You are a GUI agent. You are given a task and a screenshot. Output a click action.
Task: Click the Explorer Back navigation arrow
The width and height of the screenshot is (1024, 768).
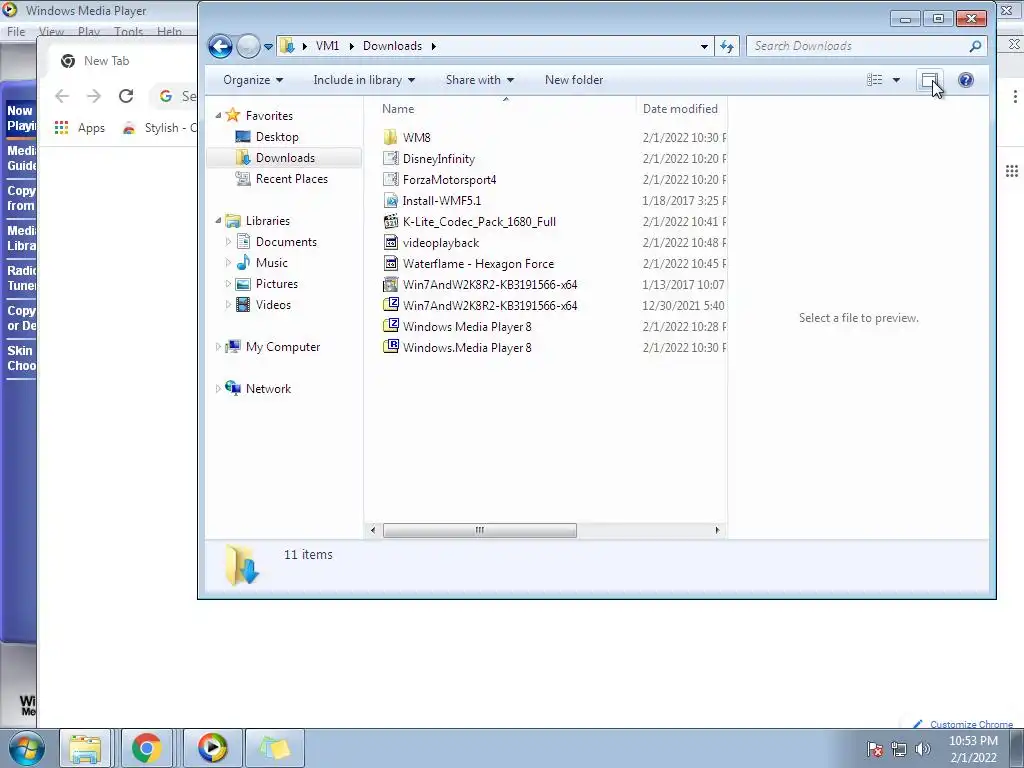(x=220, y=46)
